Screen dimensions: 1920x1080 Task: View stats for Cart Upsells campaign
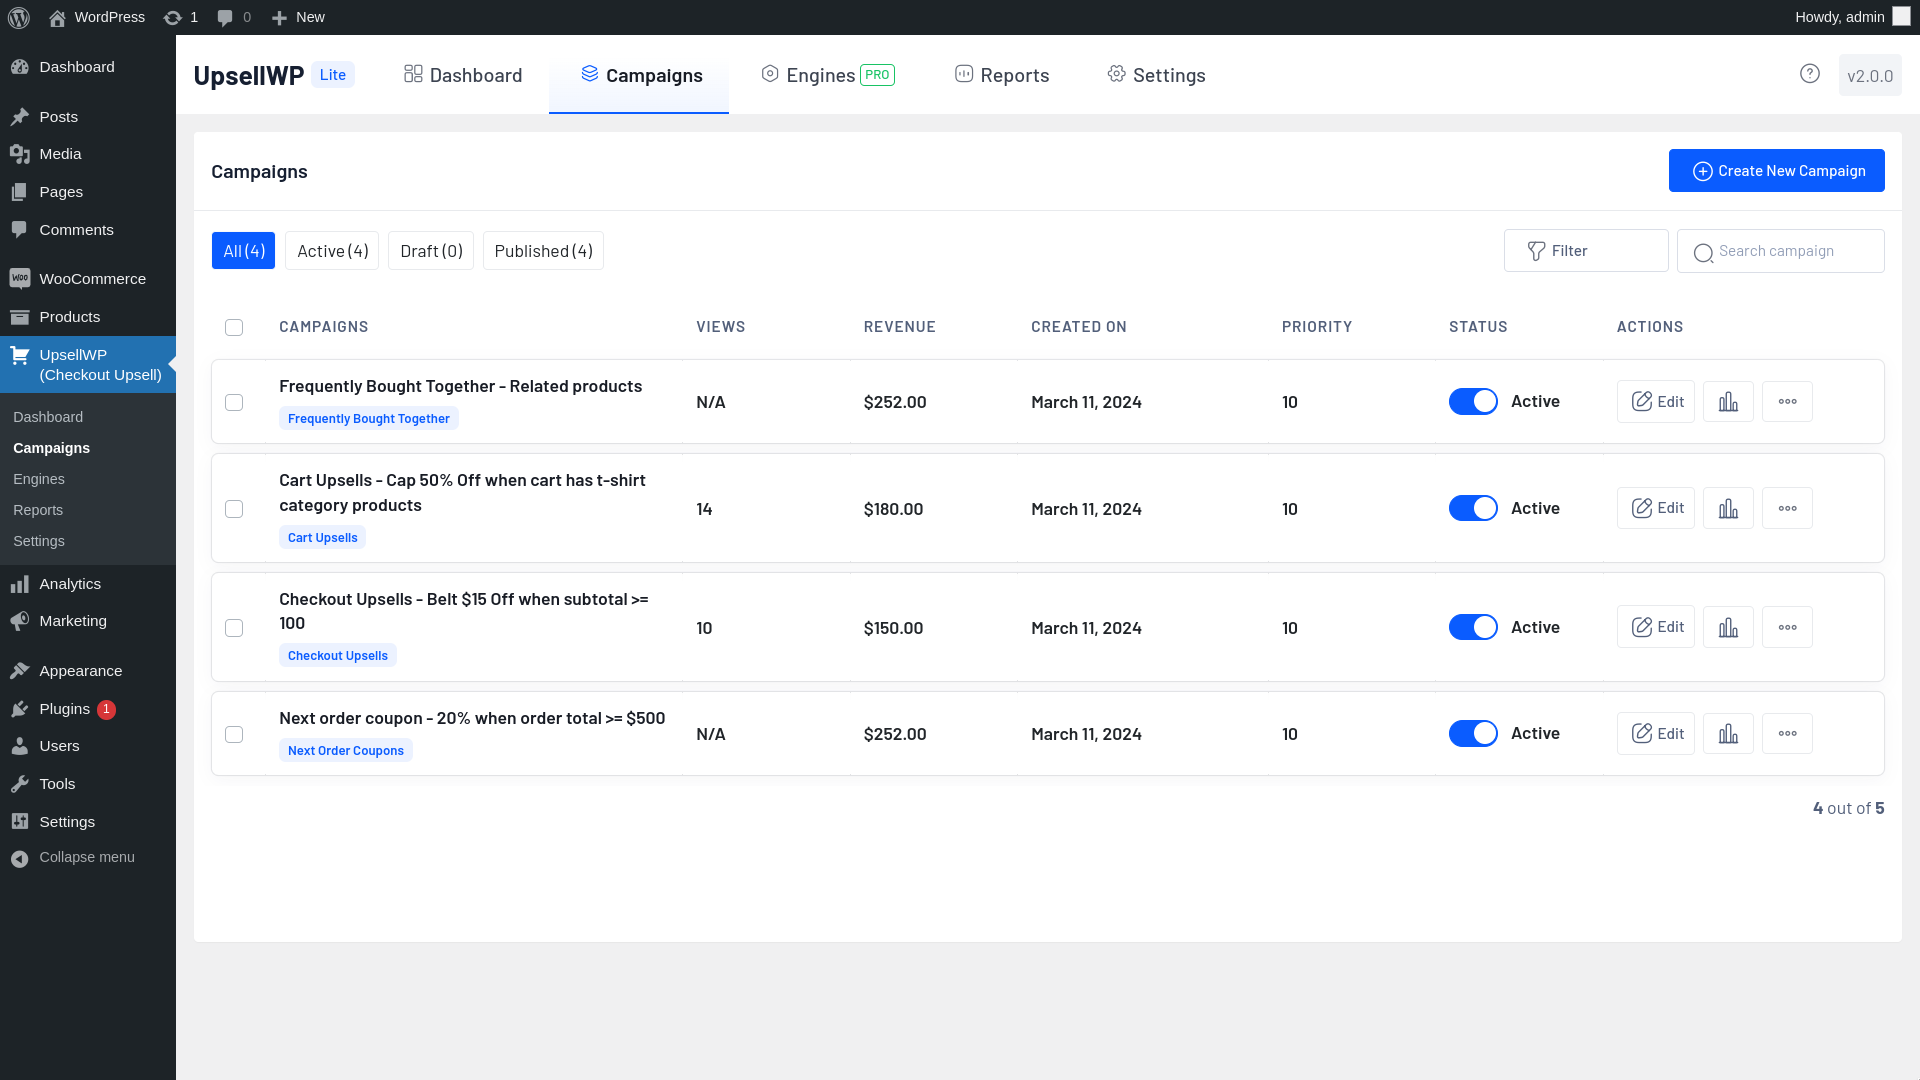coord(1728,508)
